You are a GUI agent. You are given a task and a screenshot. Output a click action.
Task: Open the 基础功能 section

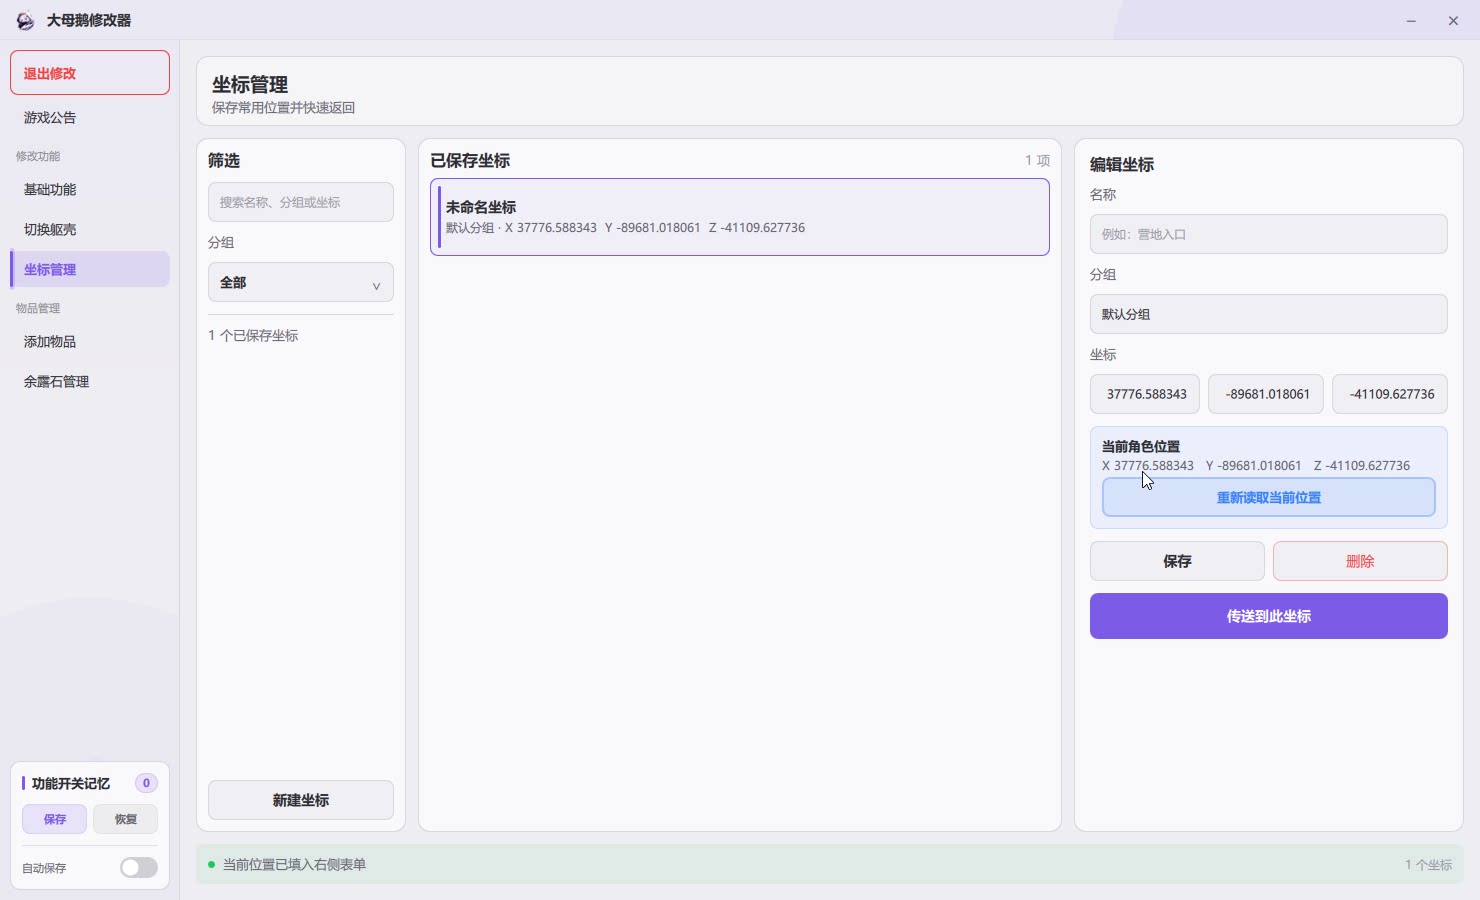tap(90, 189)
